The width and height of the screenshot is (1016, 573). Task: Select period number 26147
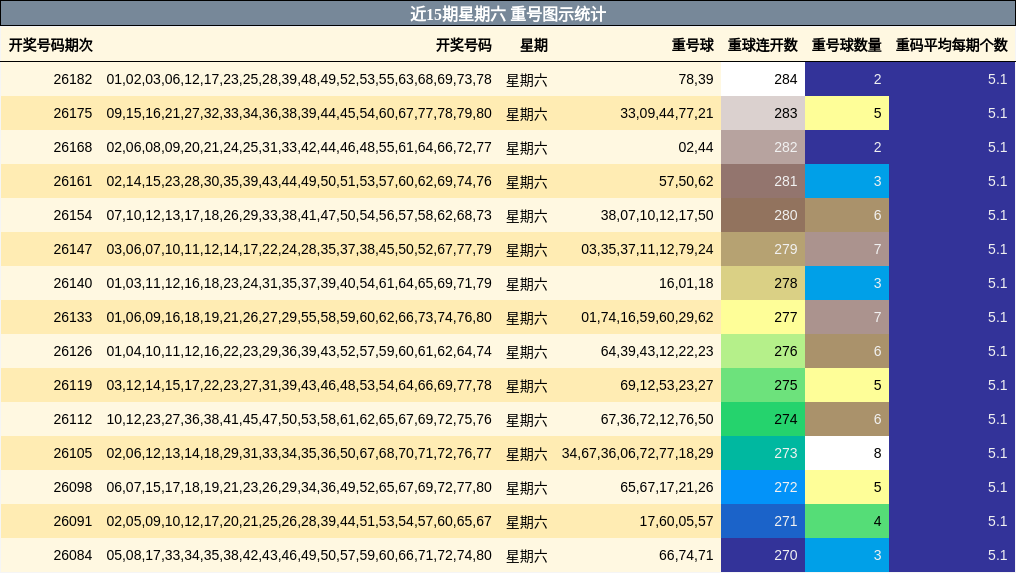(x=73, y=250)
